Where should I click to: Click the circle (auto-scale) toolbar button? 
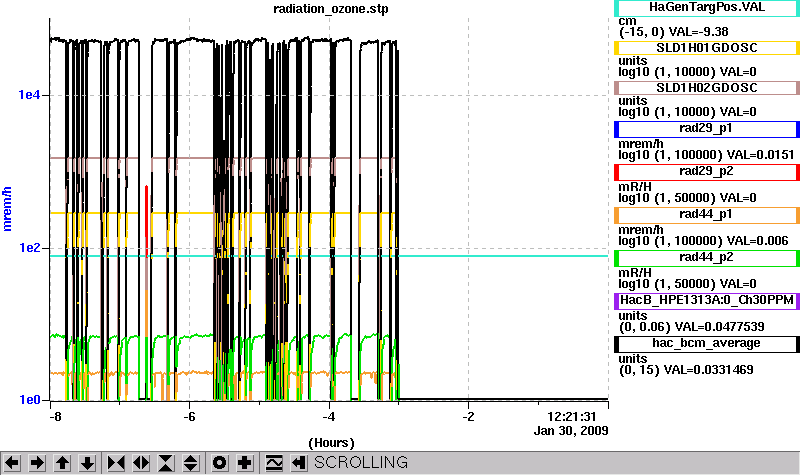pyautogui.click(x=219, y=463)
